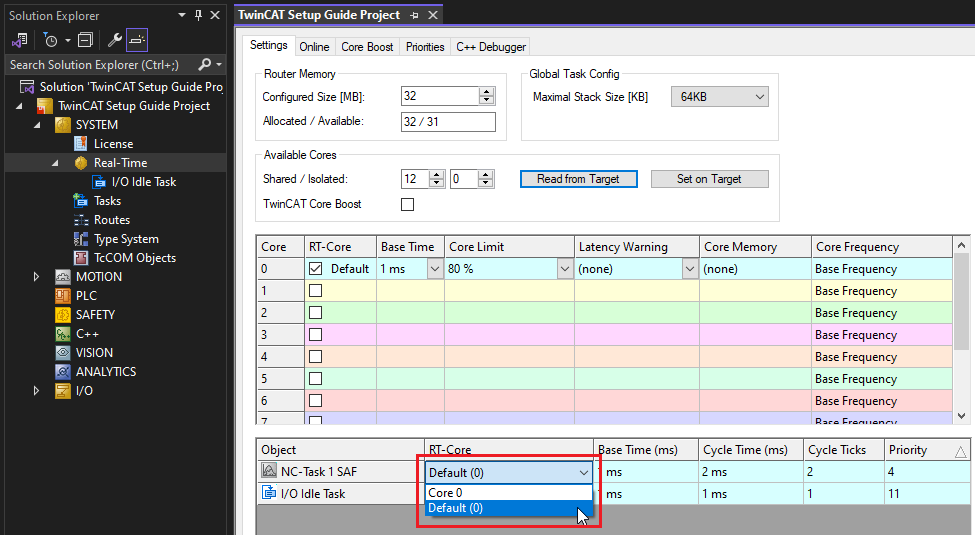
Task: Click the Collapse All icon in Solution Explorer
Action: pos(85,40)
